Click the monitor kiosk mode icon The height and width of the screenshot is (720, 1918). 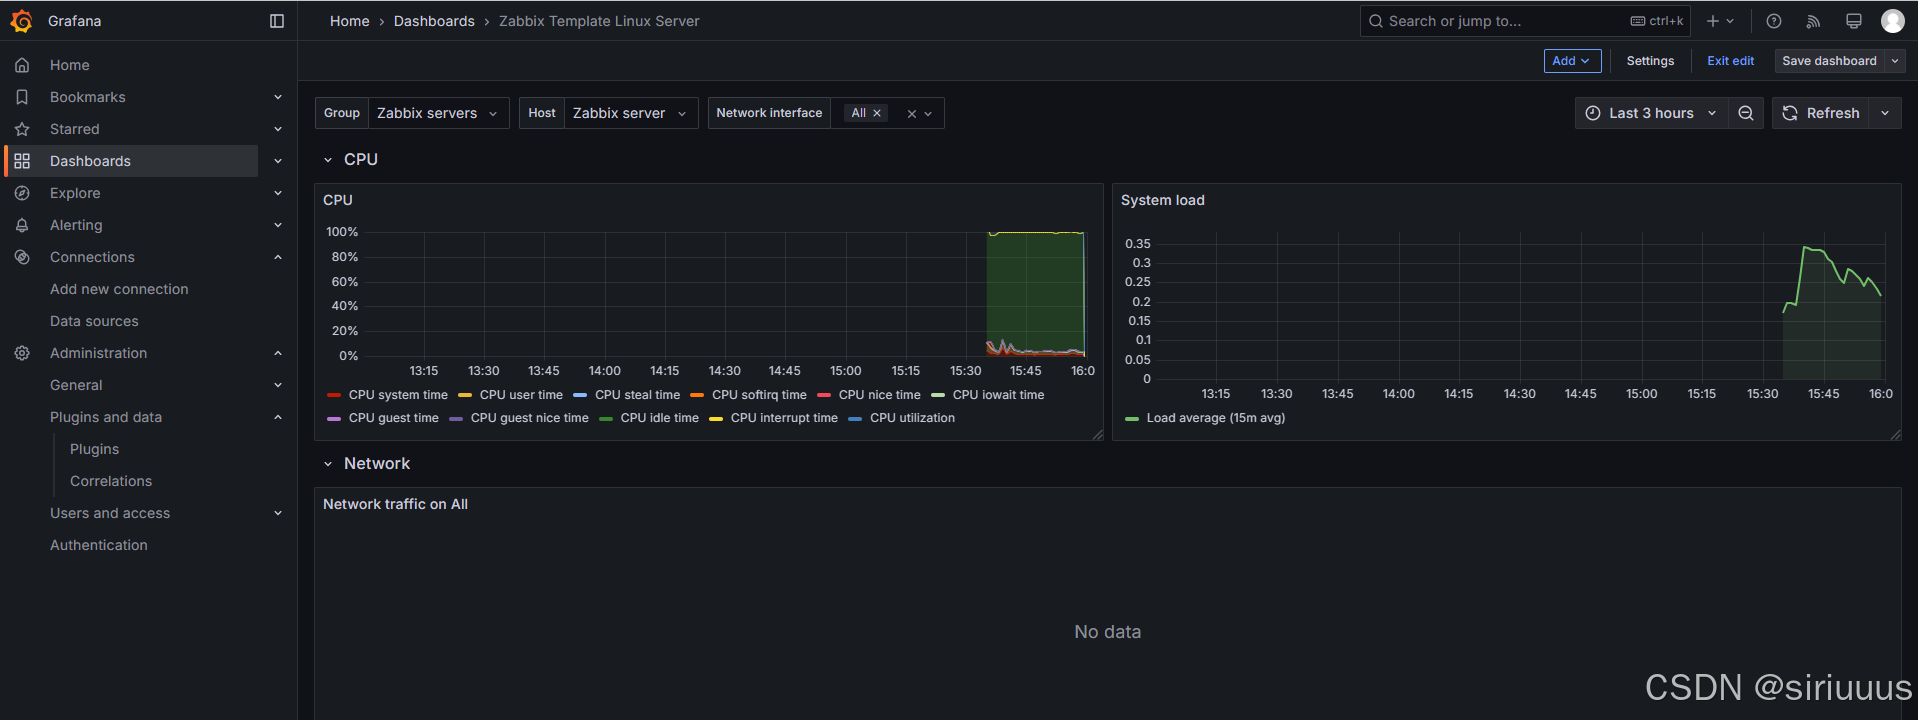click(x=1853, y=21)
